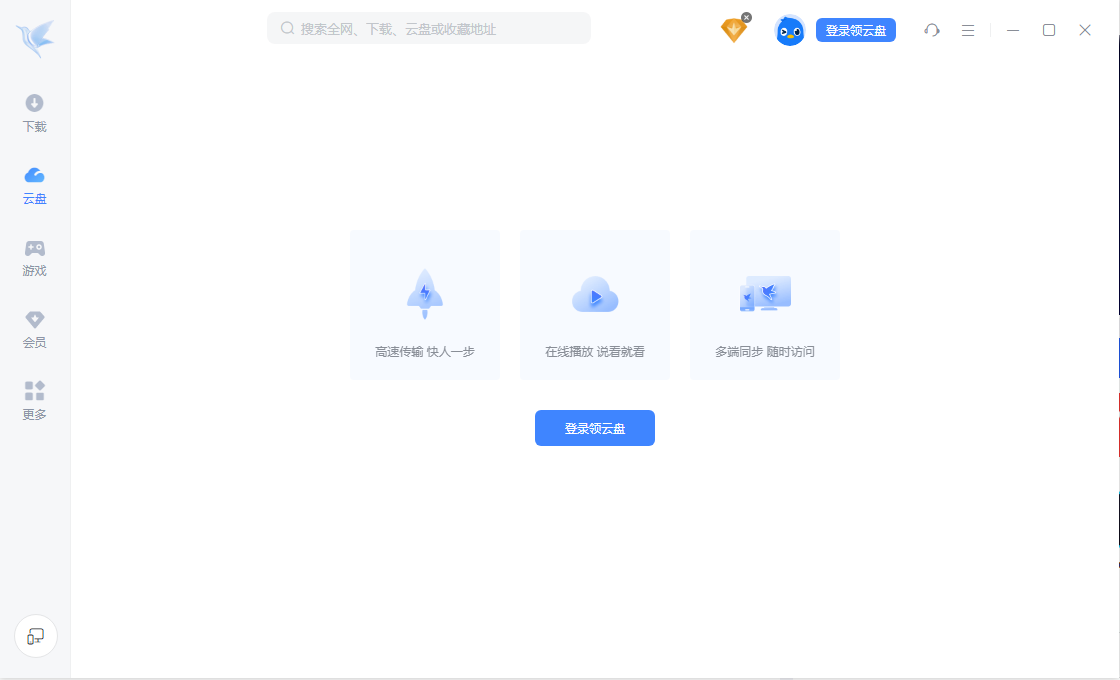Open the 游戏 games section

pos(34,256)
